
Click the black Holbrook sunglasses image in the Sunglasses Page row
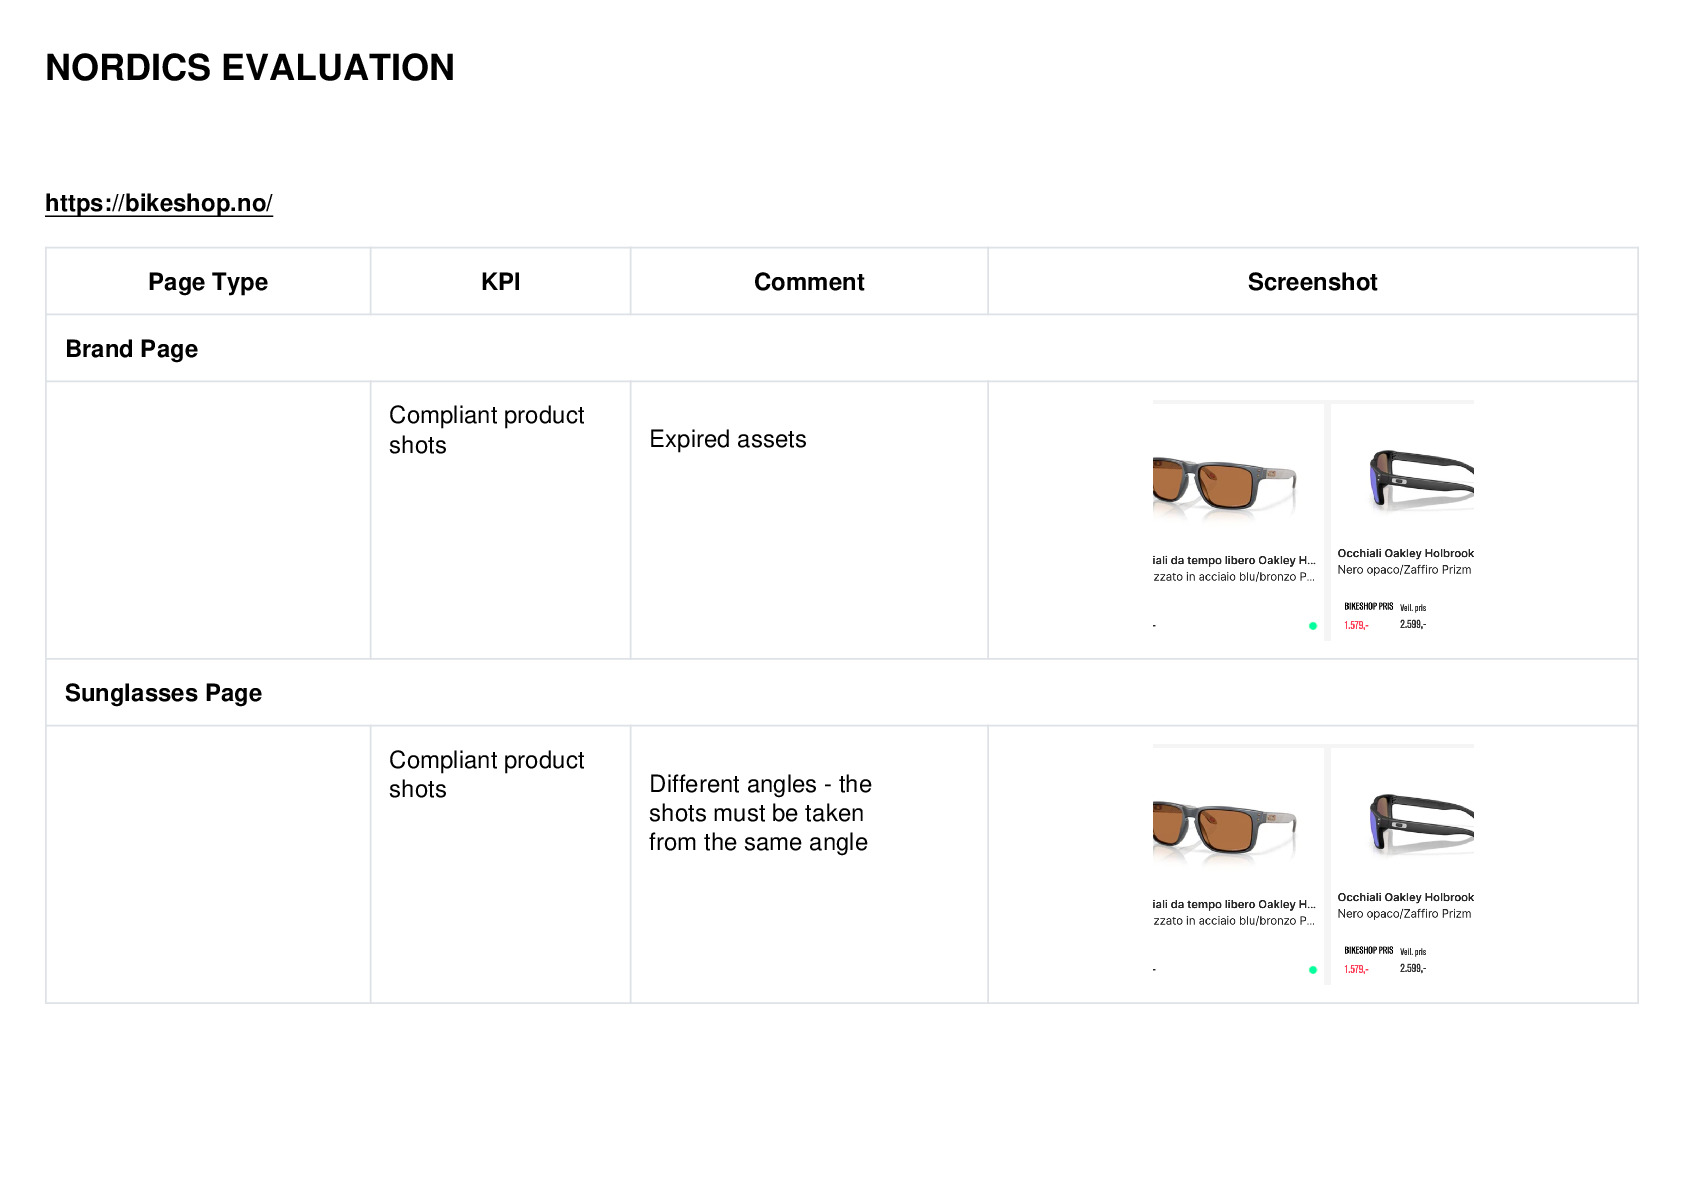click(x=1421, y=822)
